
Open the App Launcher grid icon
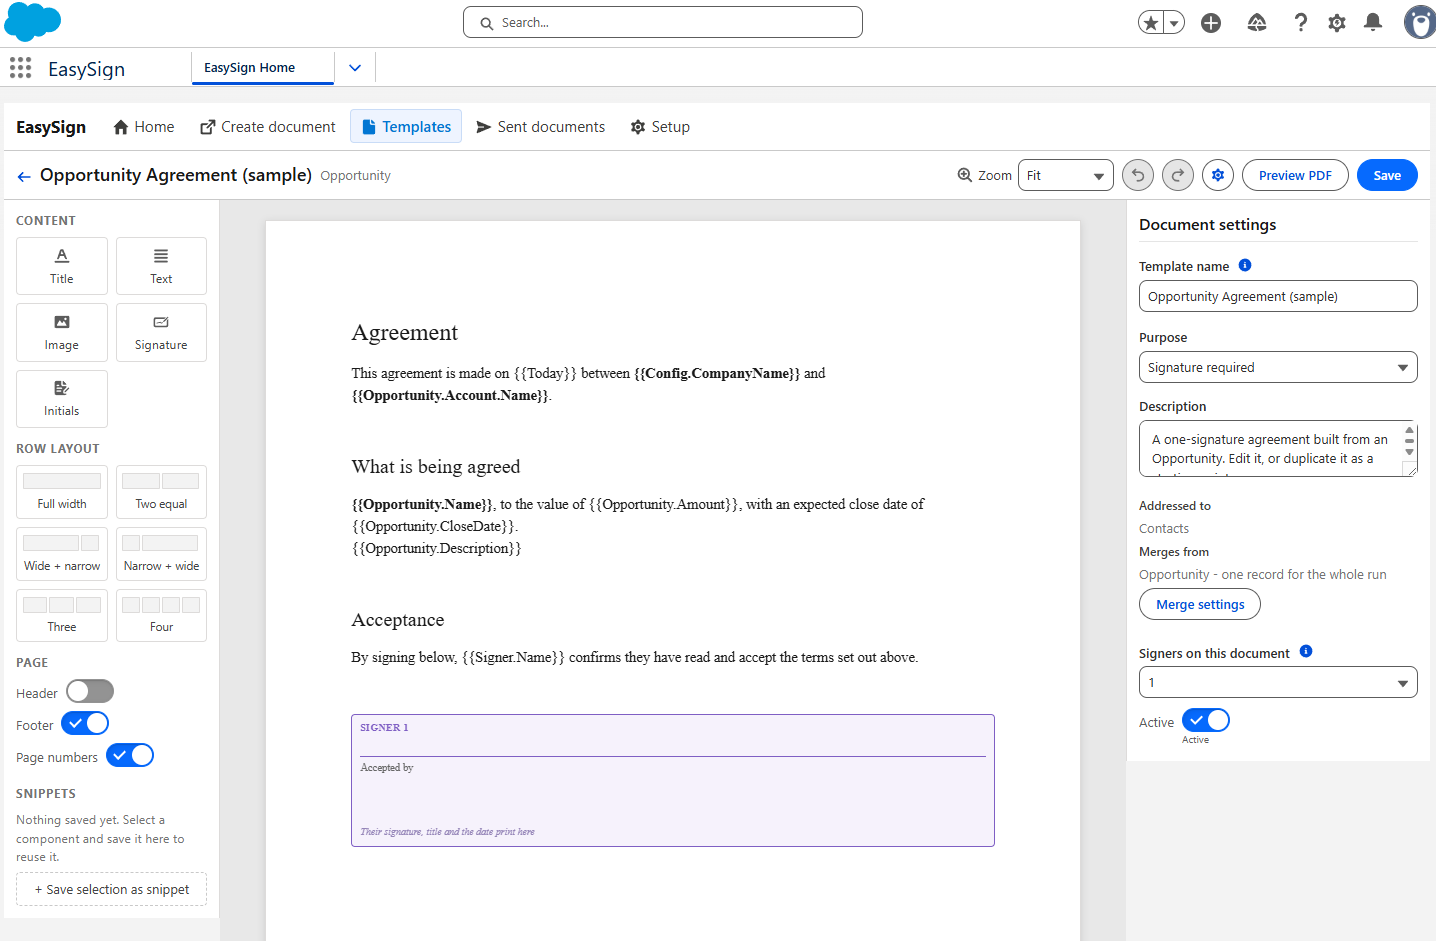tap(20, 68)
